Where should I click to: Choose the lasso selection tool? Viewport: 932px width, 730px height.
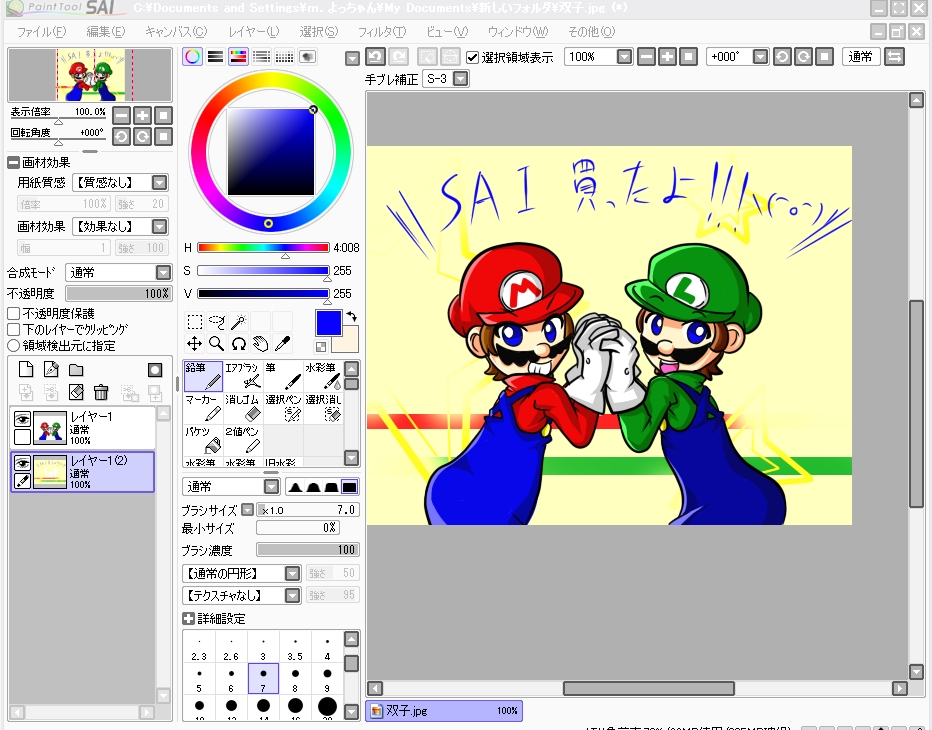216,322
